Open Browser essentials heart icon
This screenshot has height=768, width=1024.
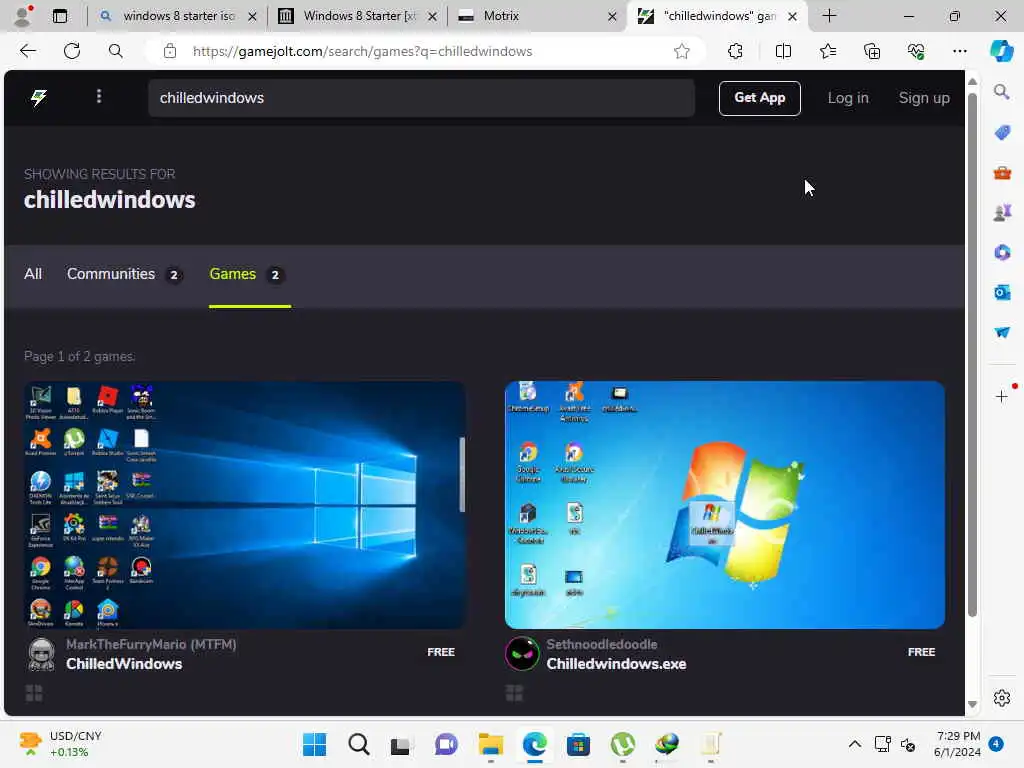pos(916,51)
